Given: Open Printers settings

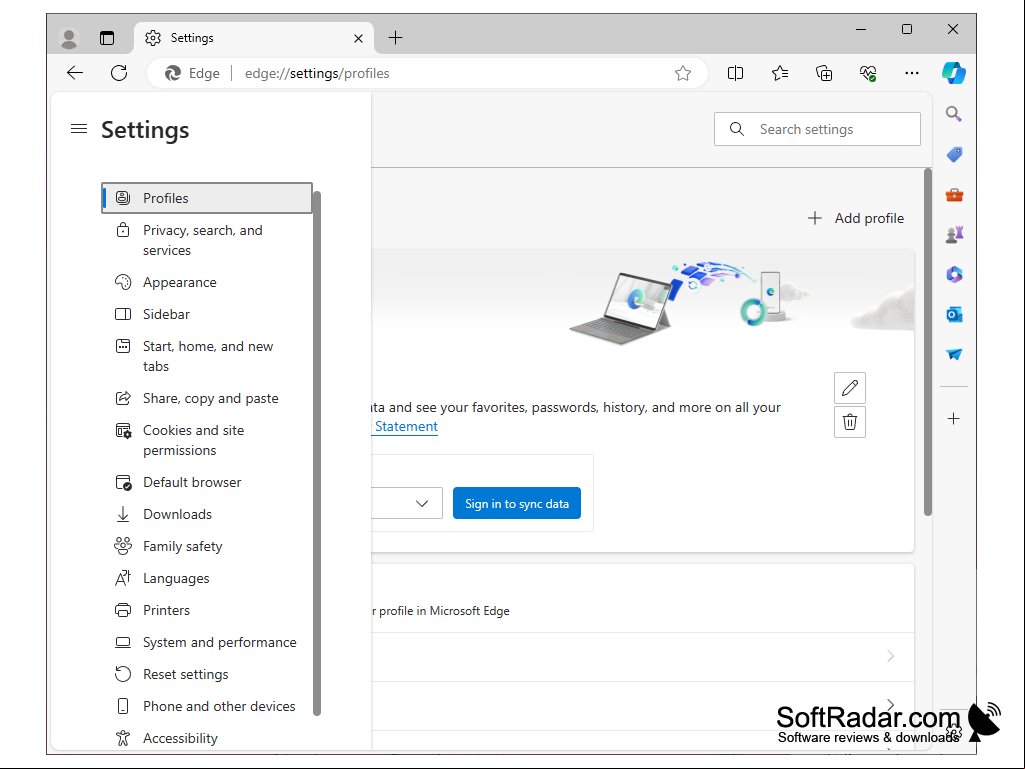Looking at the screenshot, I should pos(207,611).
